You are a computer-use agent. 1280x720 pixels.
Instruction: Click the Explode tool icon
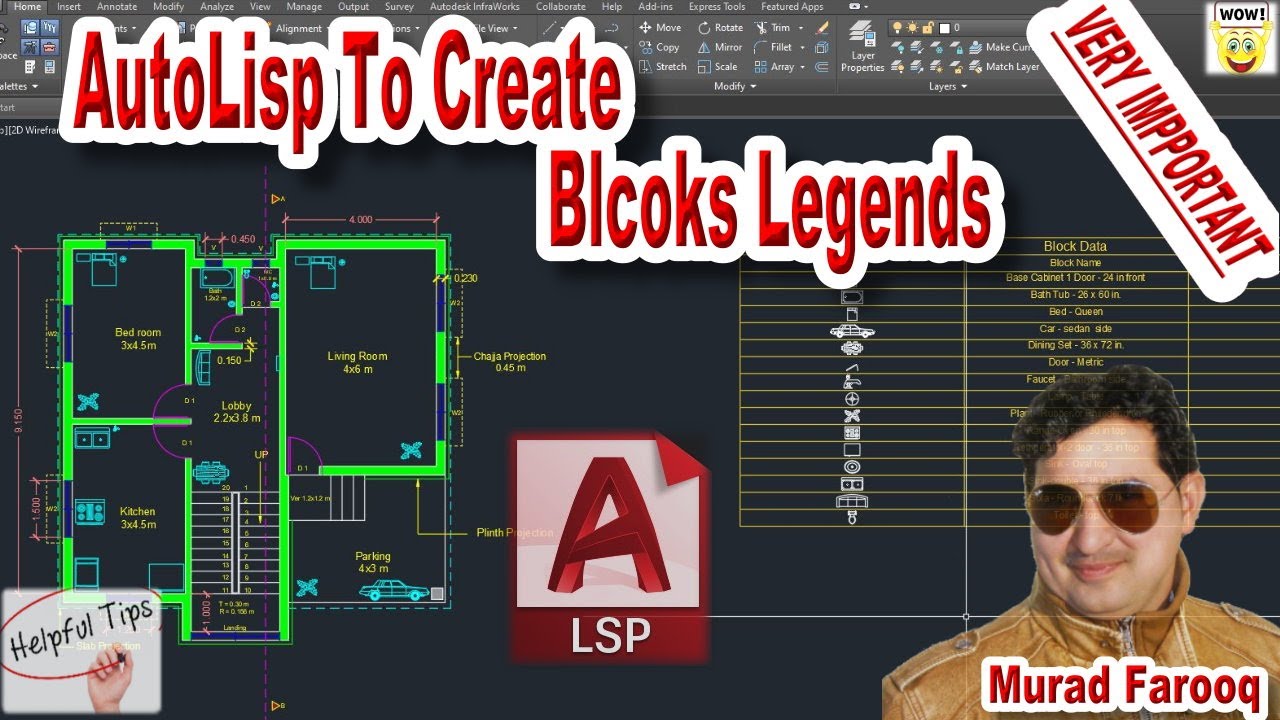[822, 47]
